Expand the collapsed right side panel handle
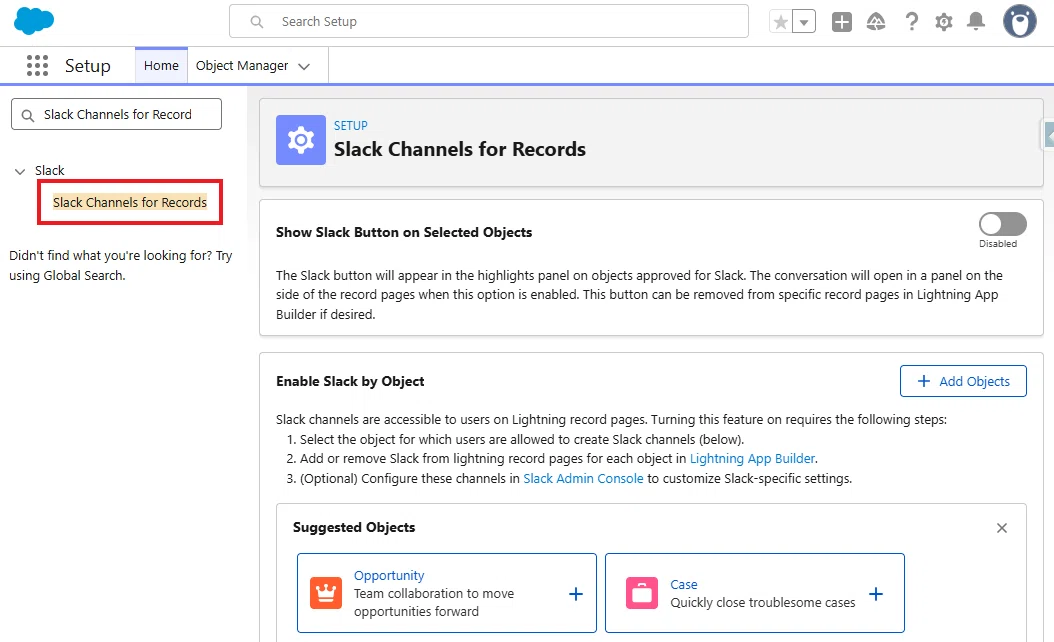 point(1048,136)
